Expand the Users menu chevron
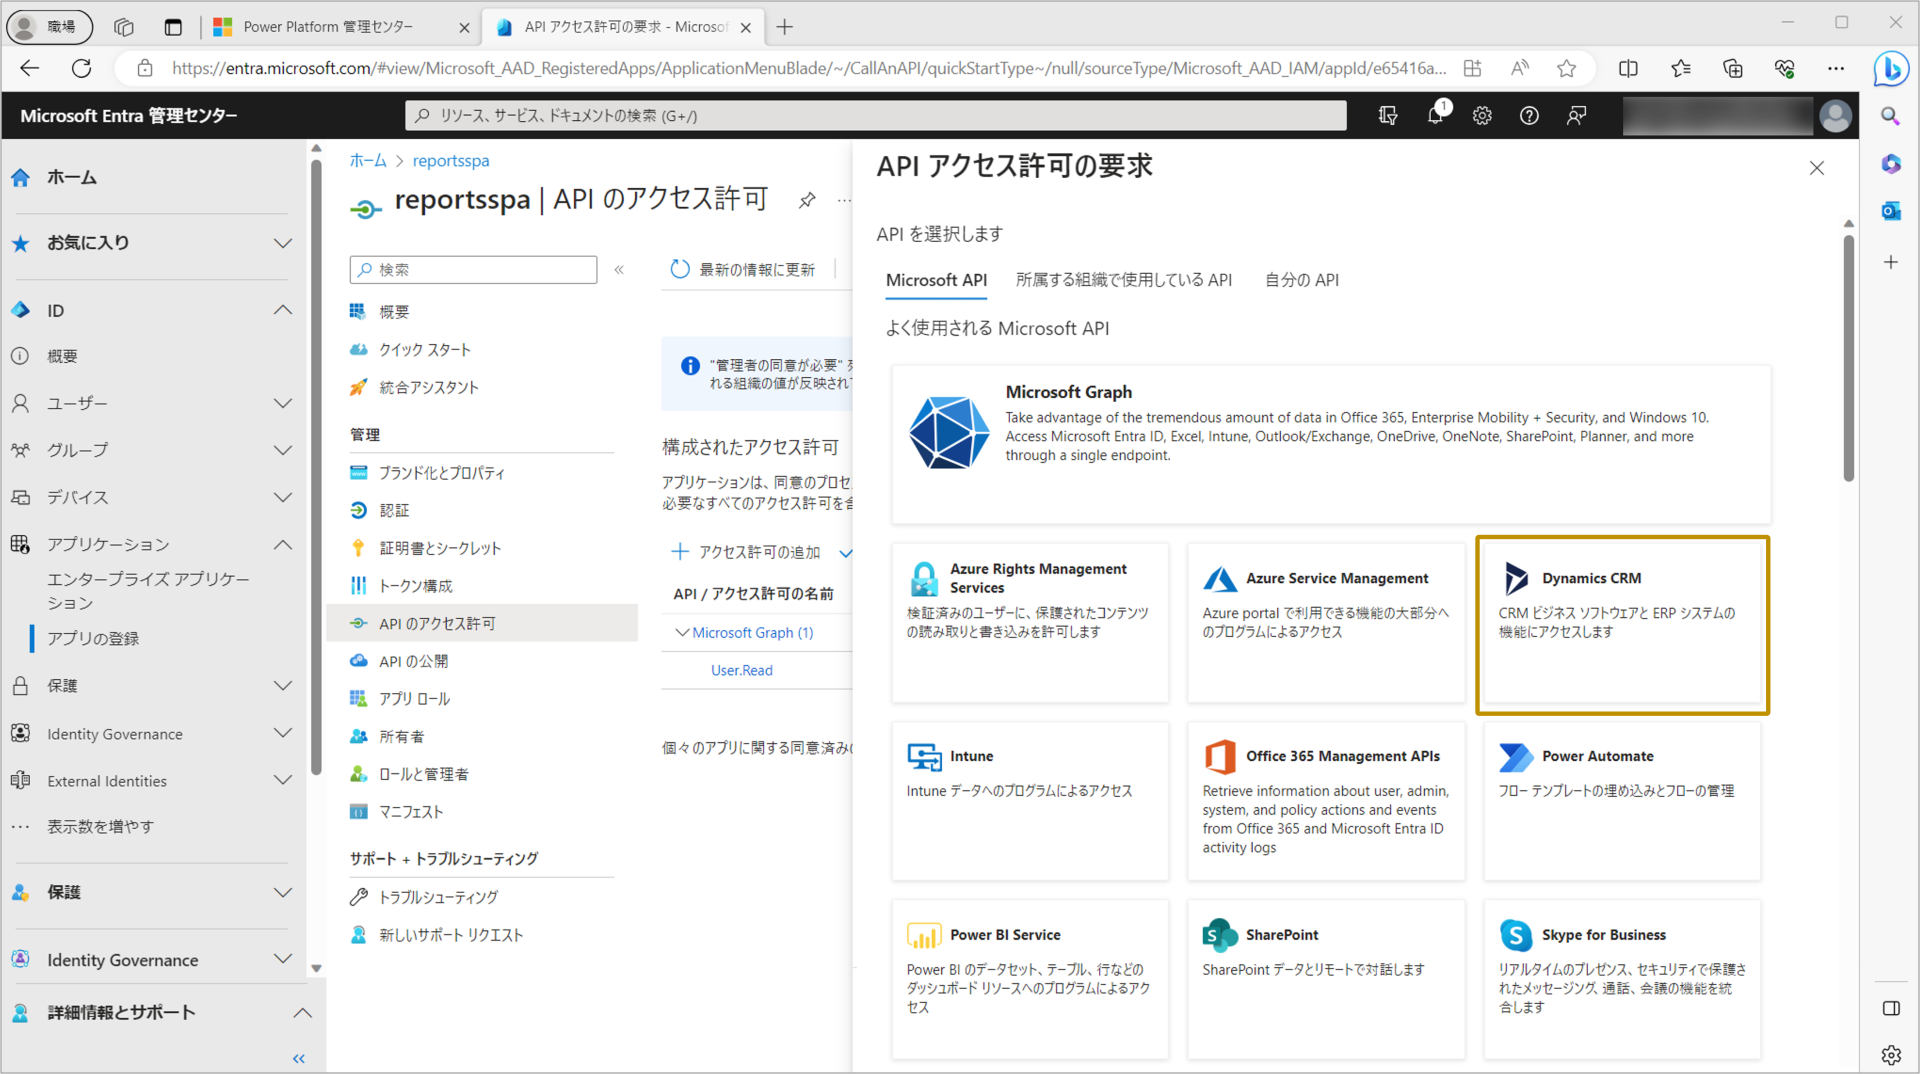This screenshot has height=1074, width=1920. (283, 403)
